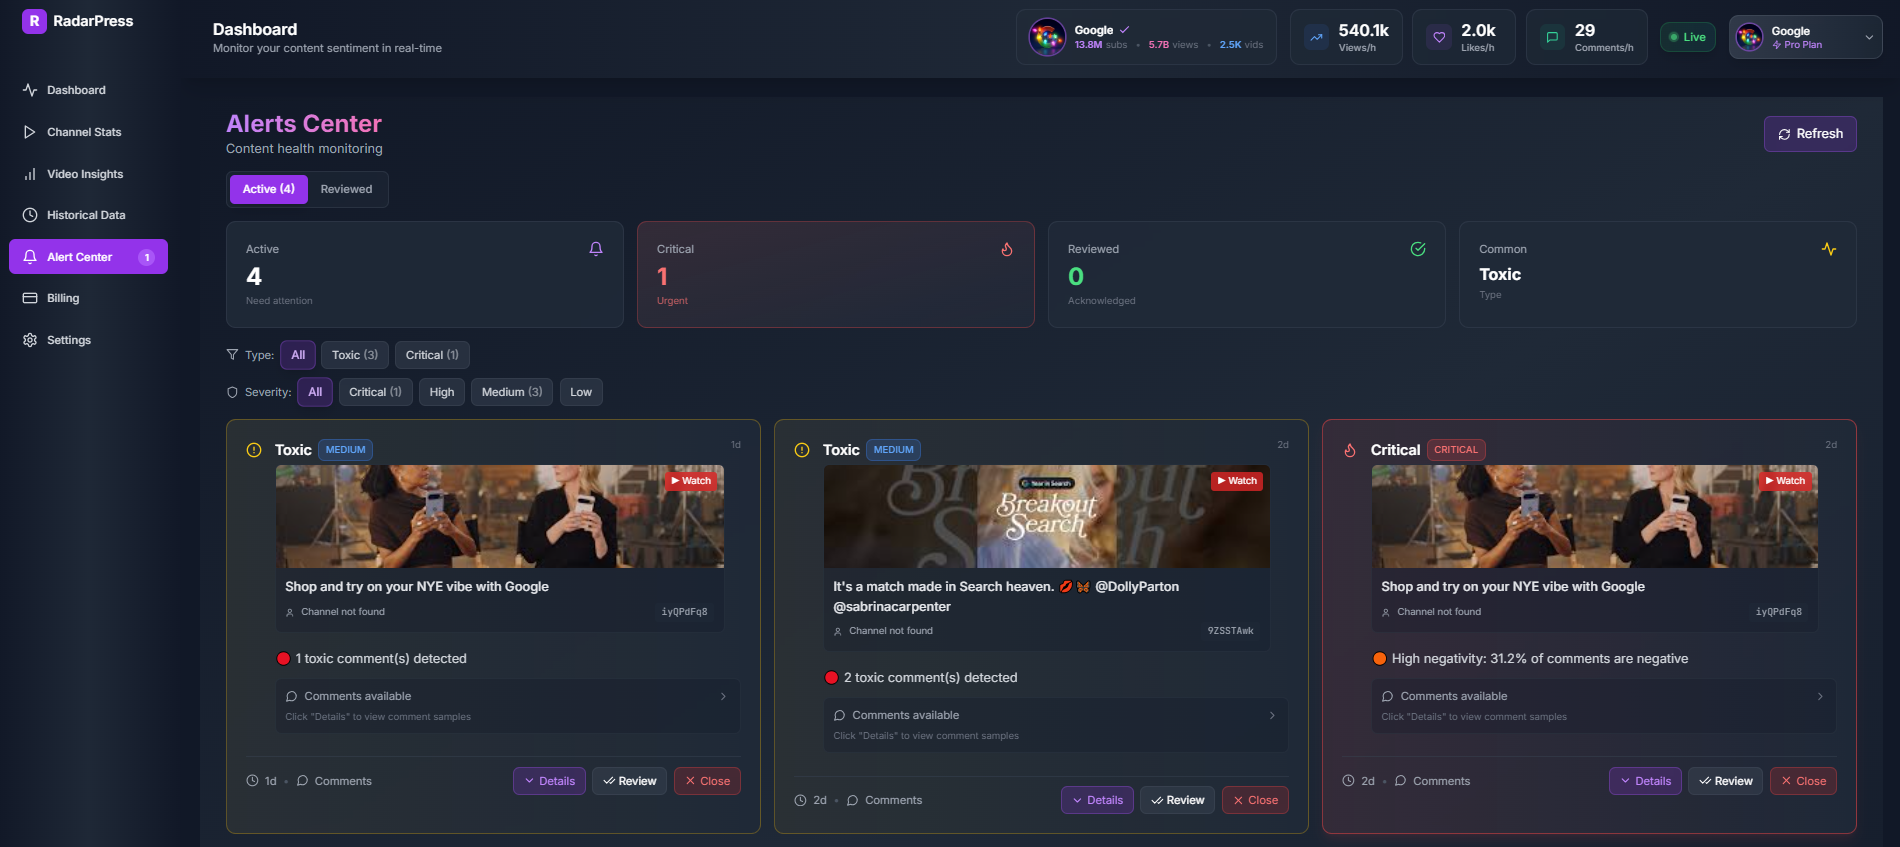1900x847 pixels.
Task: Click the RadarPress logo icon
Action: point(34,21)
